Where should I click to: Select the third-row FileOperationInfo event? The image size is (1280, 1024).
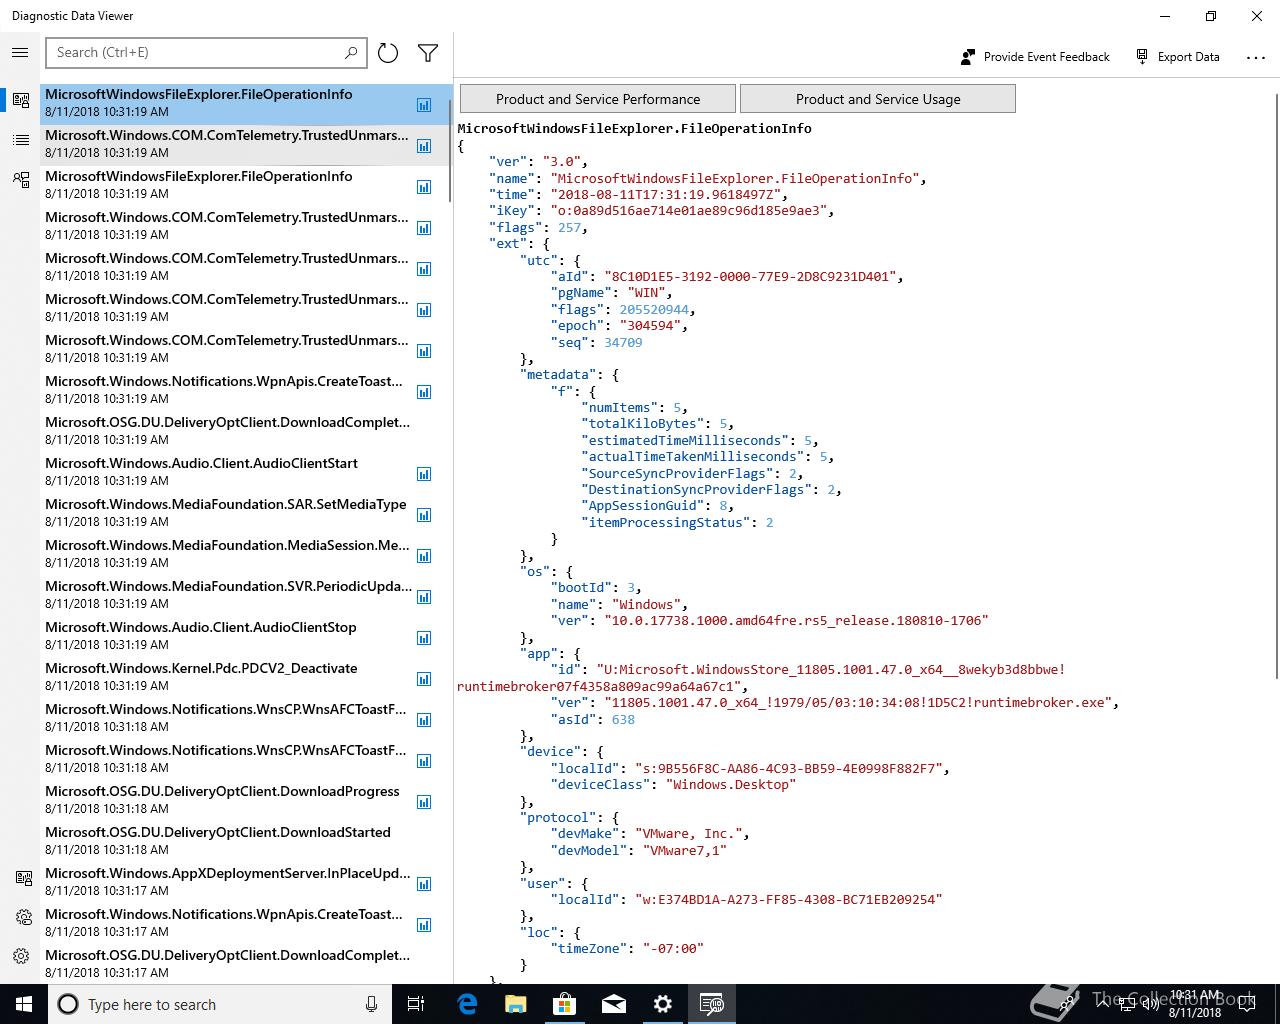tap(245, 185)
